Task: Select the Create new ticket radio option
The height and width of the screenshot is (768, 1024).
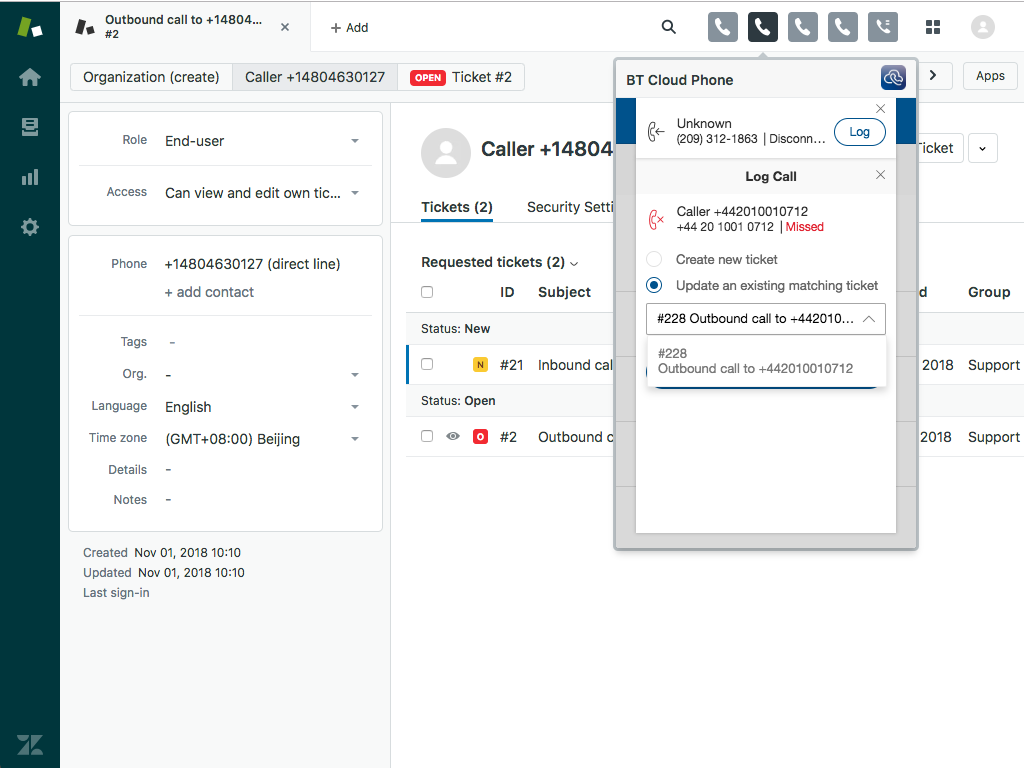Action: [654, 259]
